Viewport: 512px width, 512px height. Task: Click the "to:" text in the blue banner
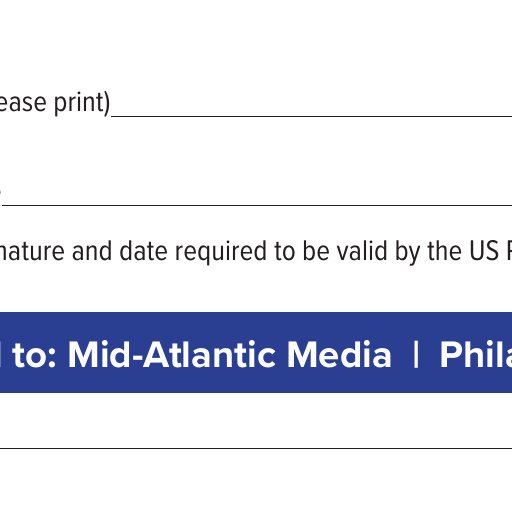point(34,355)
